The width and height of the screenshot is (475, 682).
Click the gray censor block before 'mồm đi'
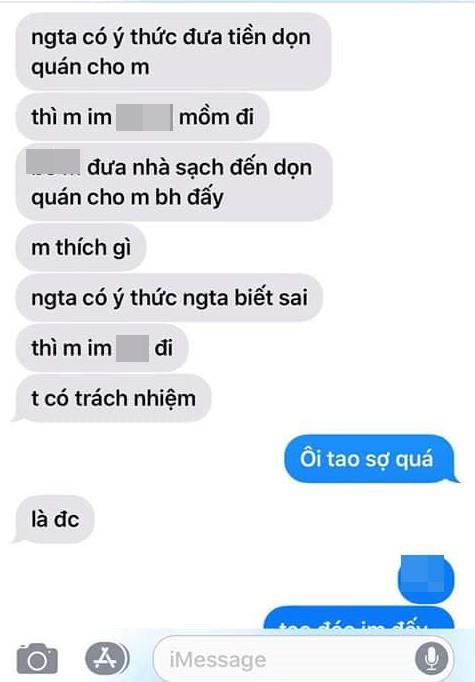pyautogui.click(x=144, y=117)
